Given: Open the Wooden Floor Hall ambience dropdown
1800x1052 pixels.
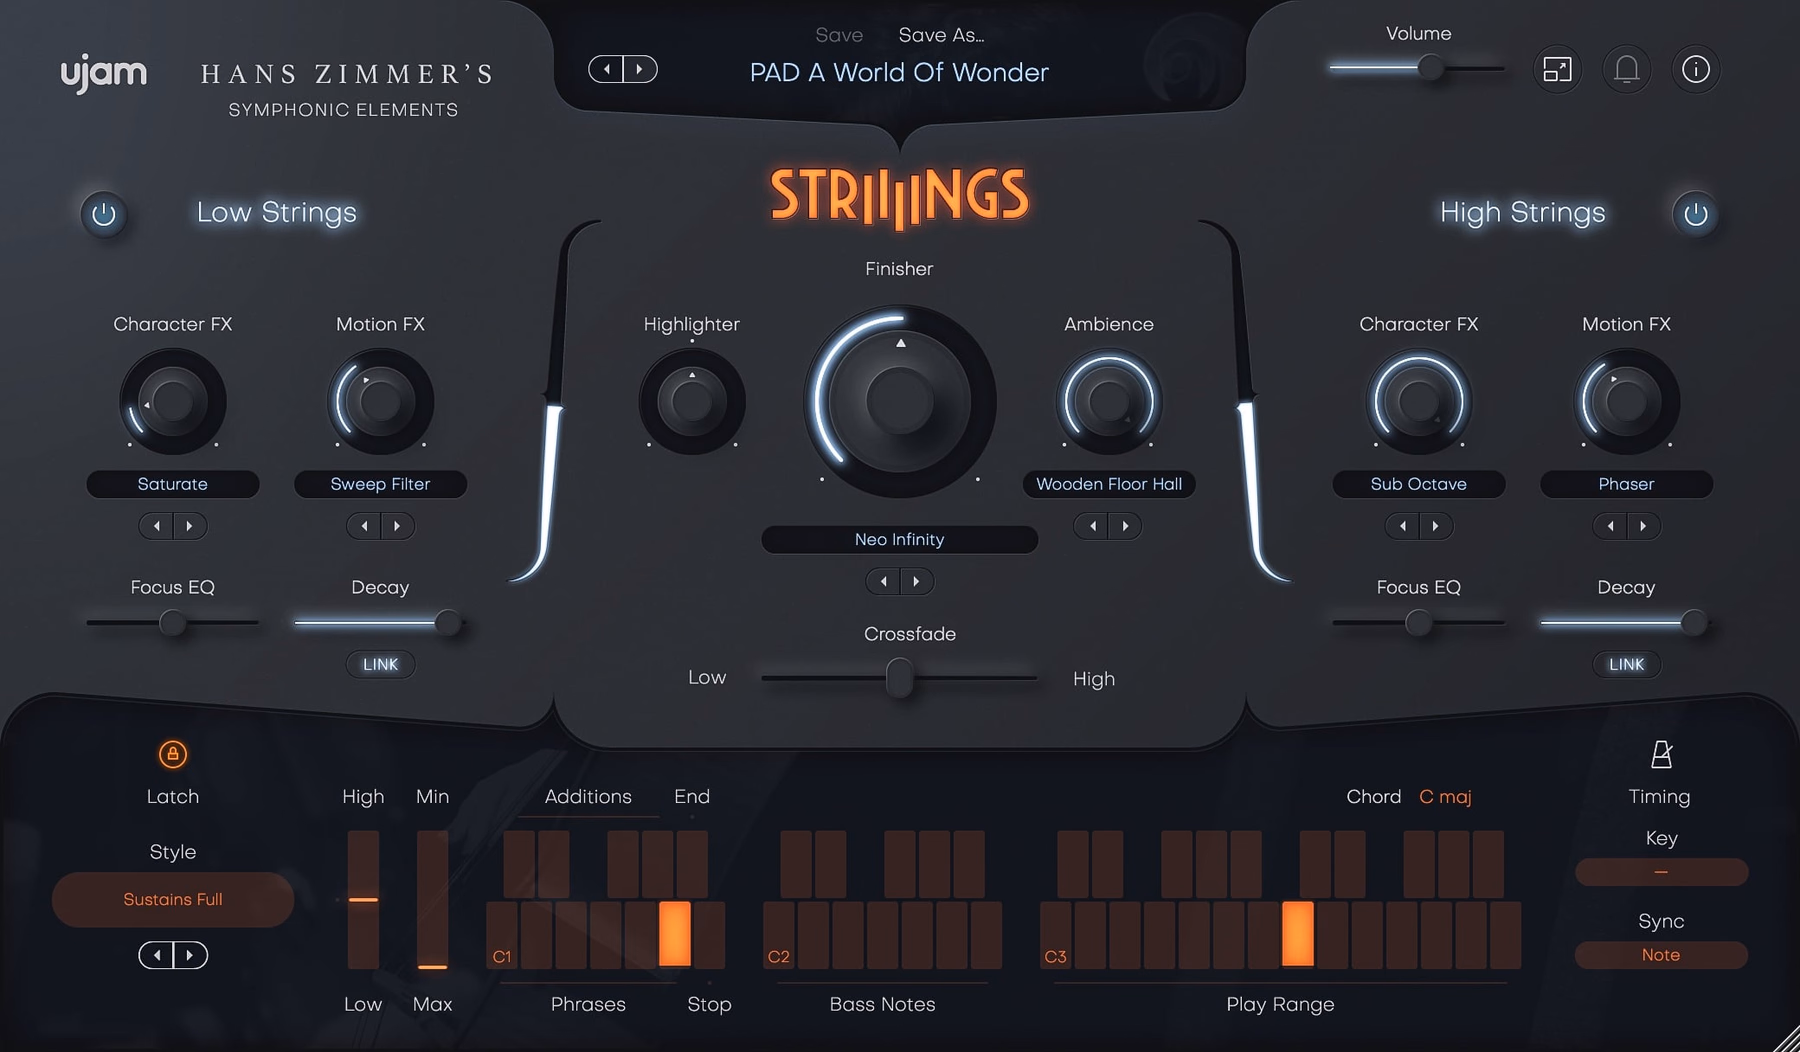Looking at the screenshot, I should pos(1109,484).
